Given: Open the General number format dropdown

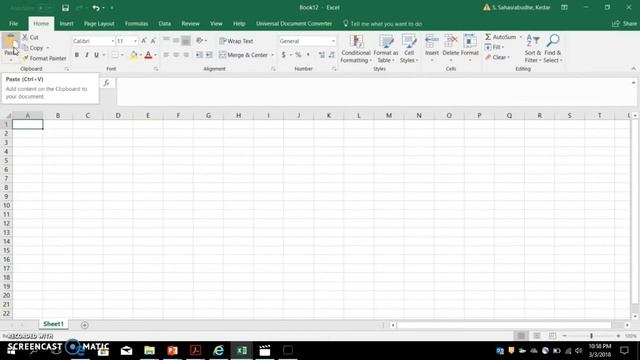Looking at the screenshot, I should (x=333, y=41).
